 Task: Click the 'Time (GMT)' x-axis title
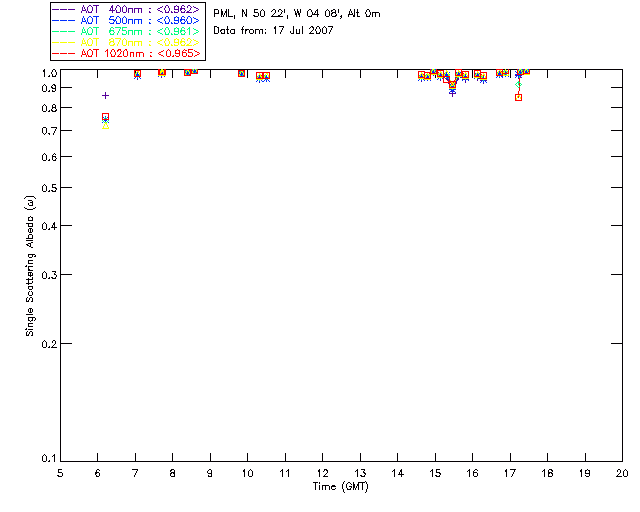click(x=341, y=487)
